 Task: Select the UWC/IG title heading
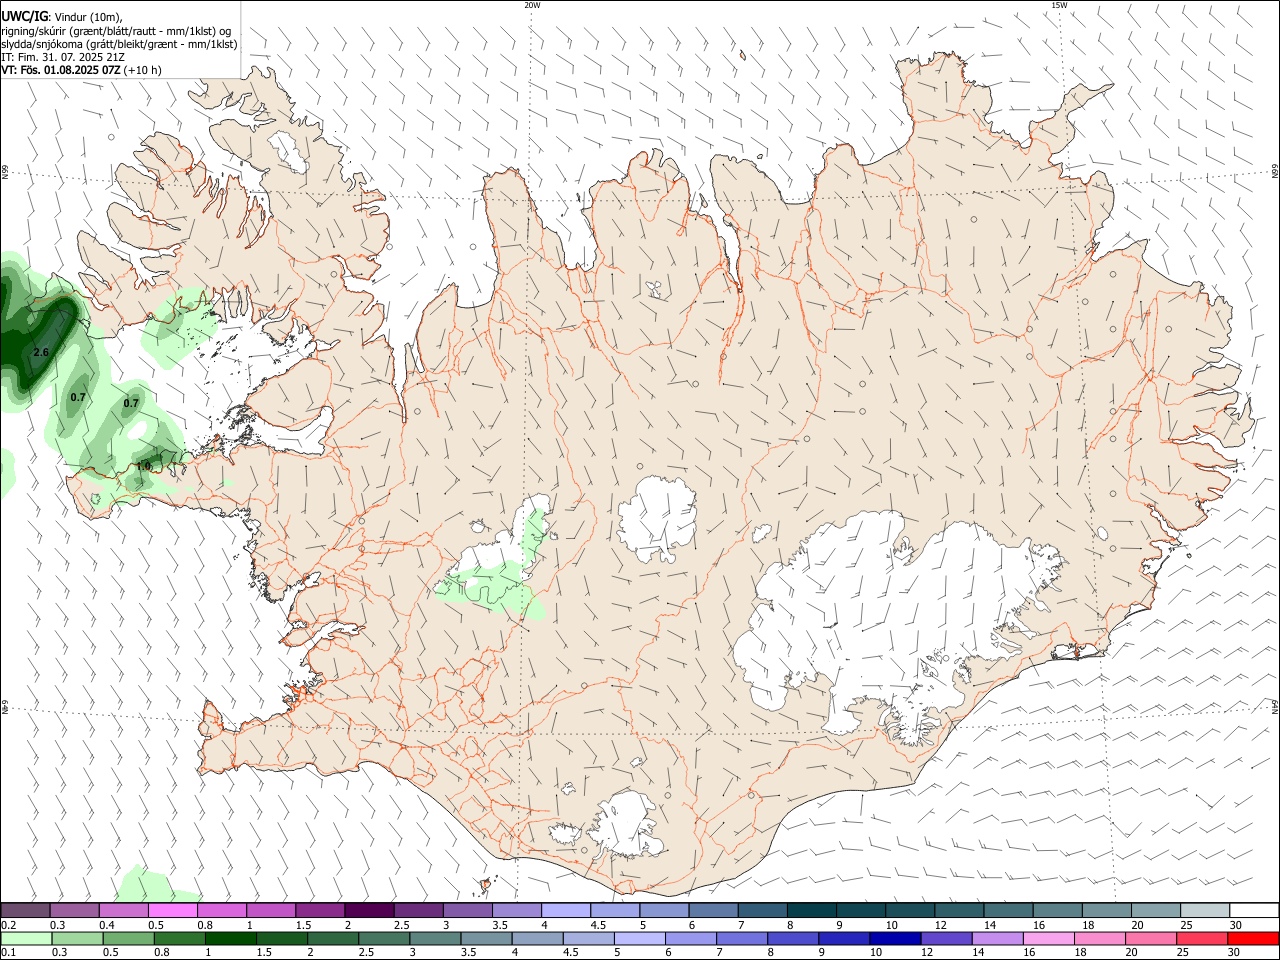point(24,16)
